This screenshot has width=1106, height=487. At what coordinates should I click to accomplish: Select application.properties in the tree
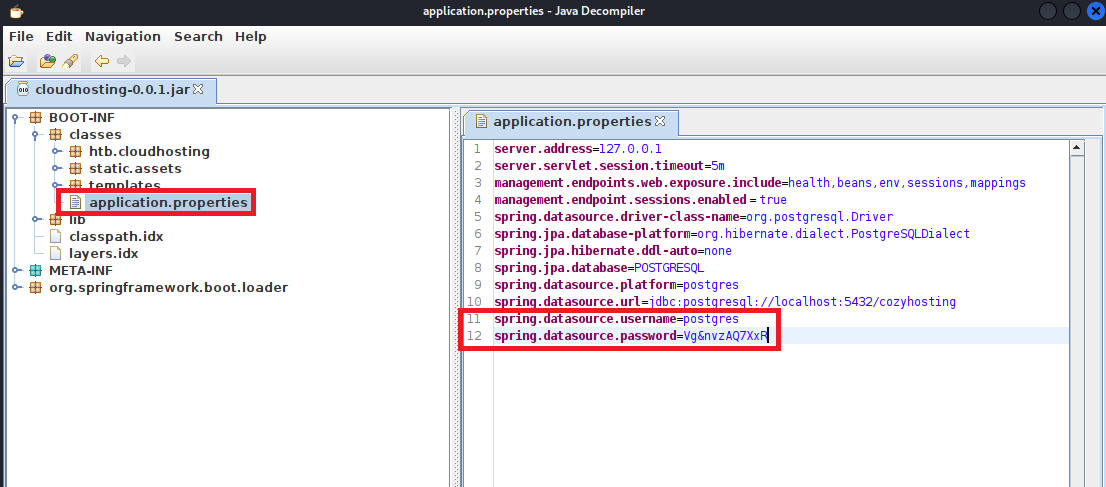coord(167,203)
